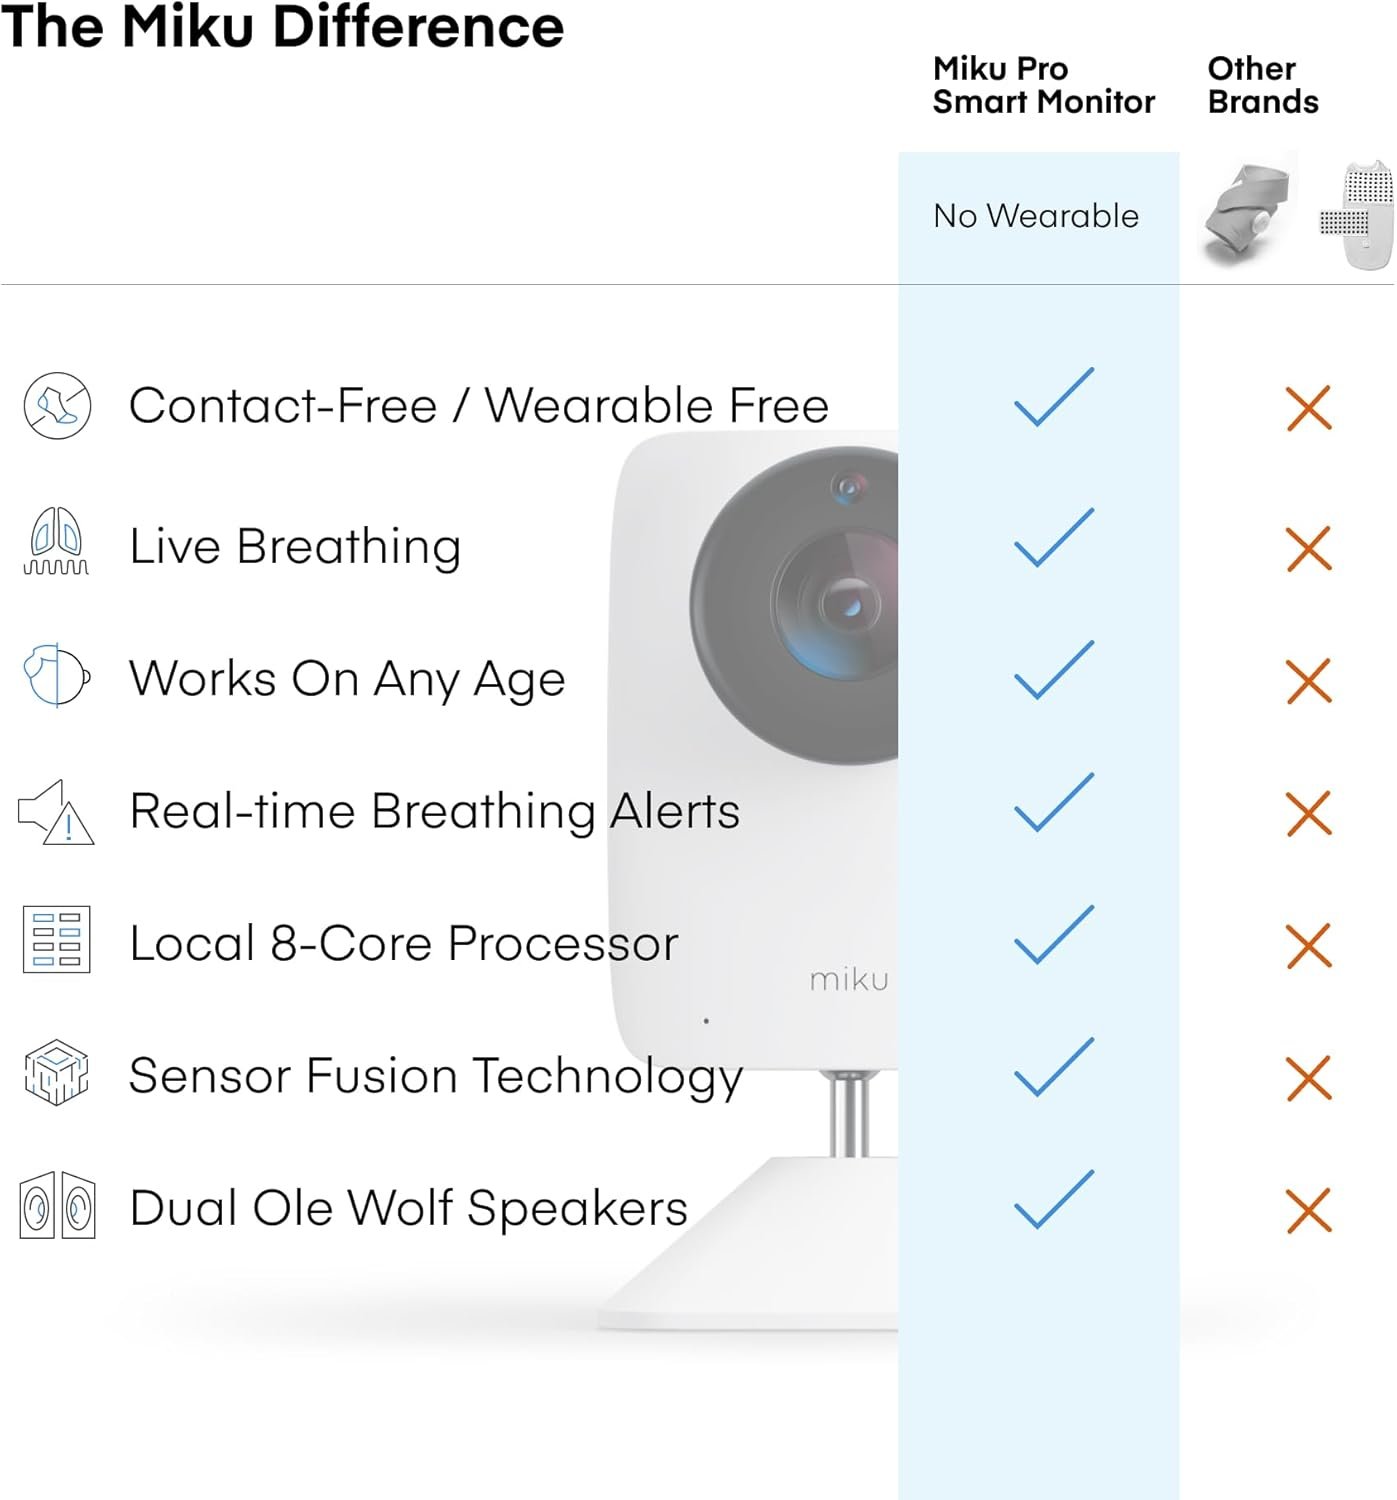Image resolution: width=1397 pixels, height=1500 pixels.
Task: Click the orange X for Contact-Free row
Action: [x=1308, y=408]
